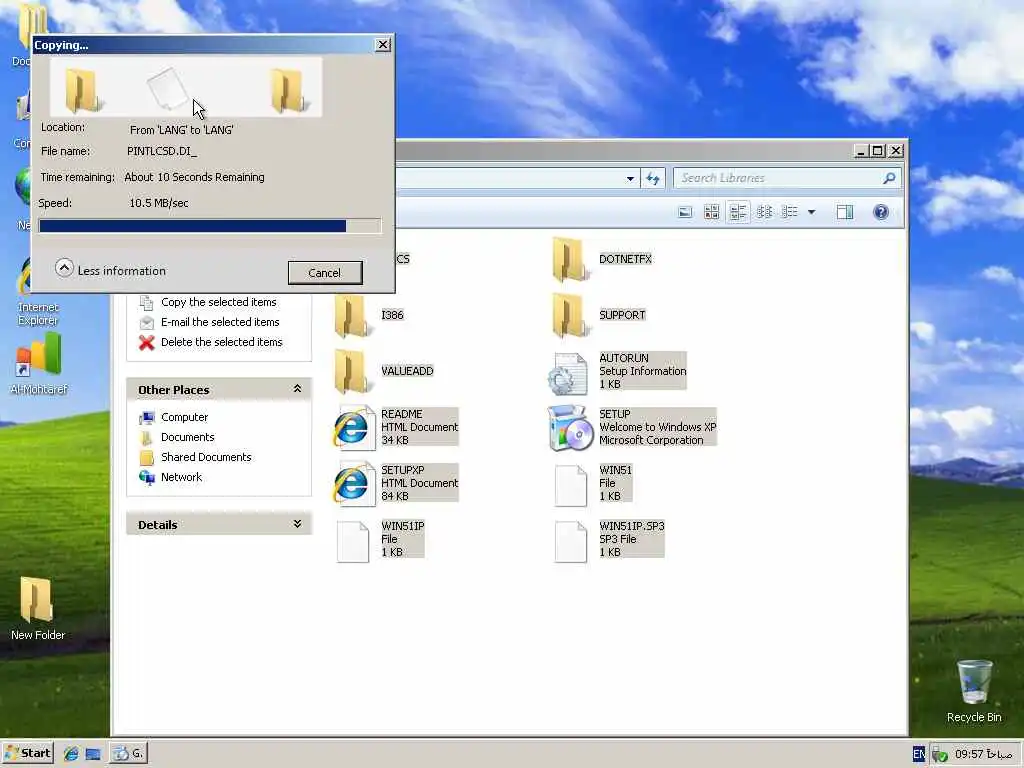Launch Internet Explorer from quick launch
Image resolution: width=1024 pixels, height=768 pixels.
point(71,754)
